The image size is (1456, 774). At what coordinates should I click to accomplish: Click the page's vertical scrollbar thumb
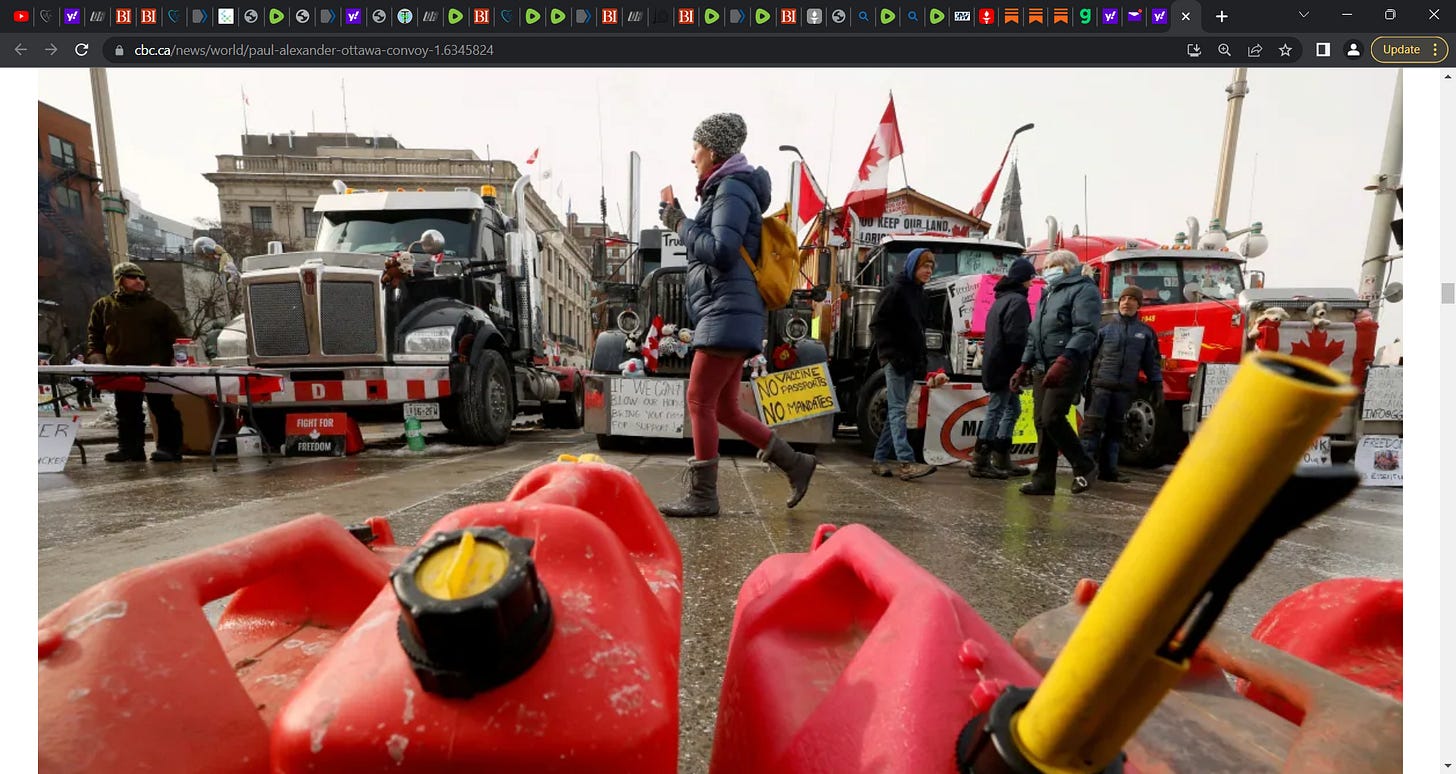(1447, 292)
